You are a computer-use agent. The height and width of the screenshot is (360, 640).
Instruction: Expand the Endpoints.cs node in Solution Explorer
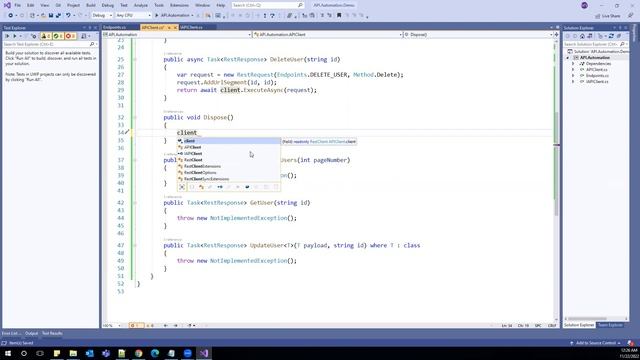click(573, 76)
